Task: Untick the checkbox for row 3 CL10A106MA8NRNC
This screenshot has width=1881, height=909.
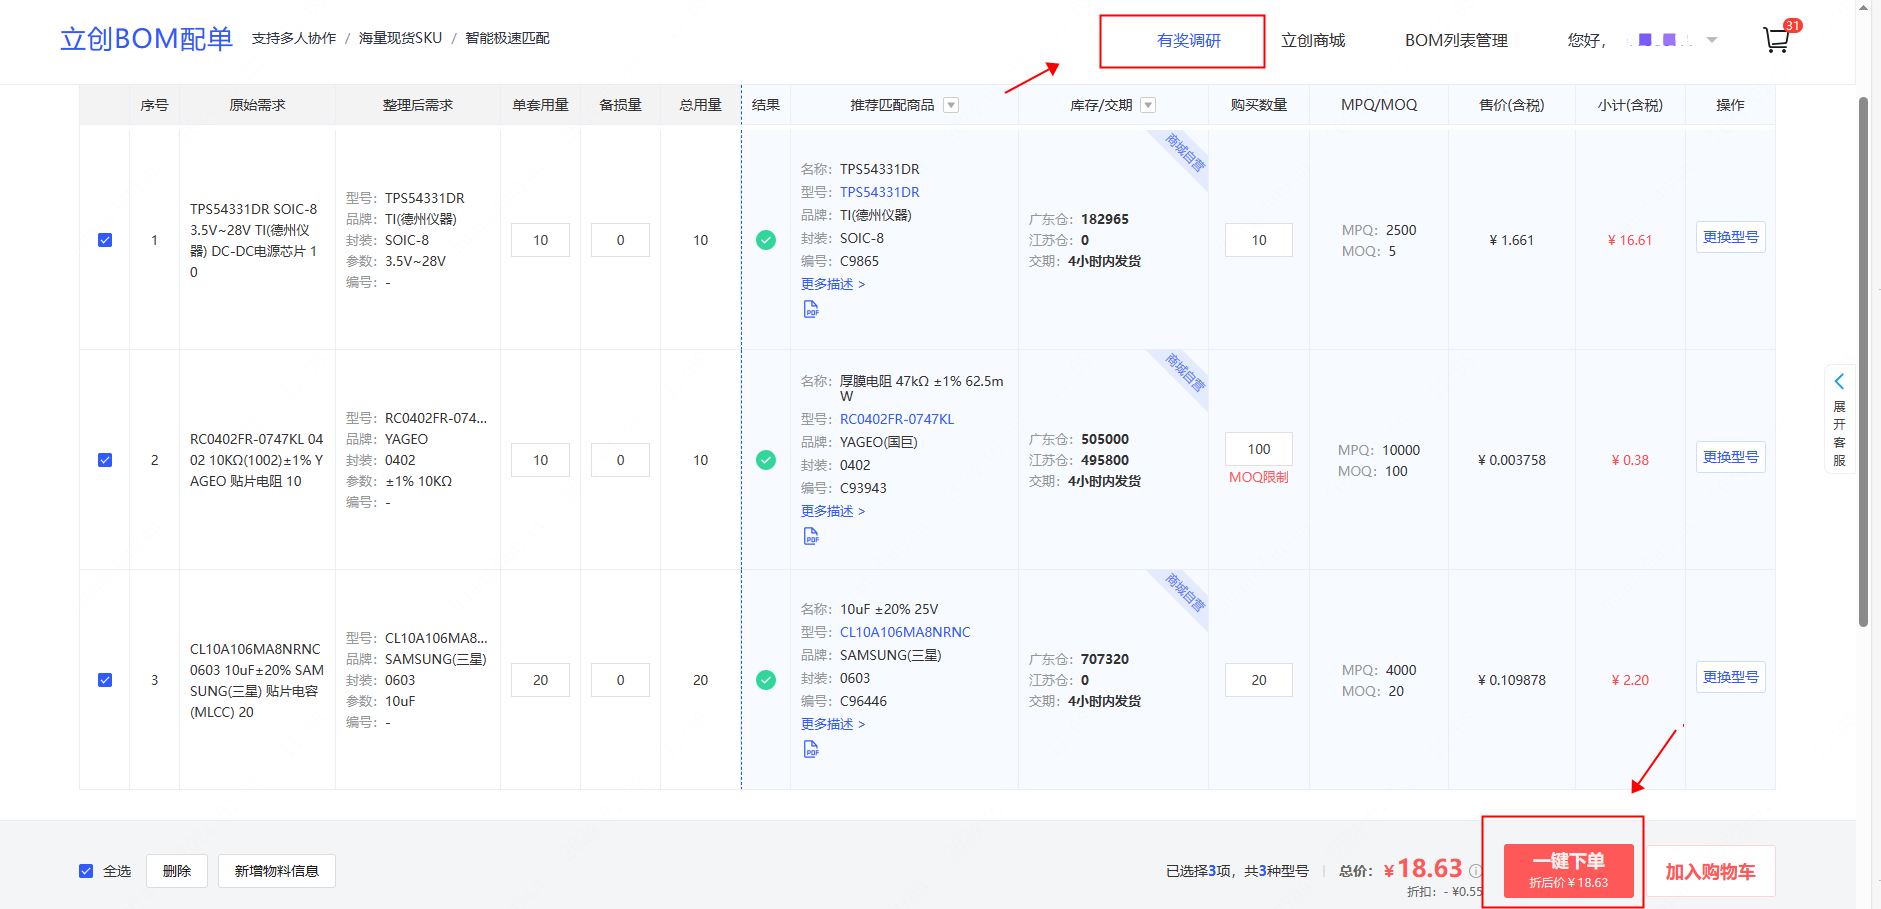Action: click(x=105, y=680)
